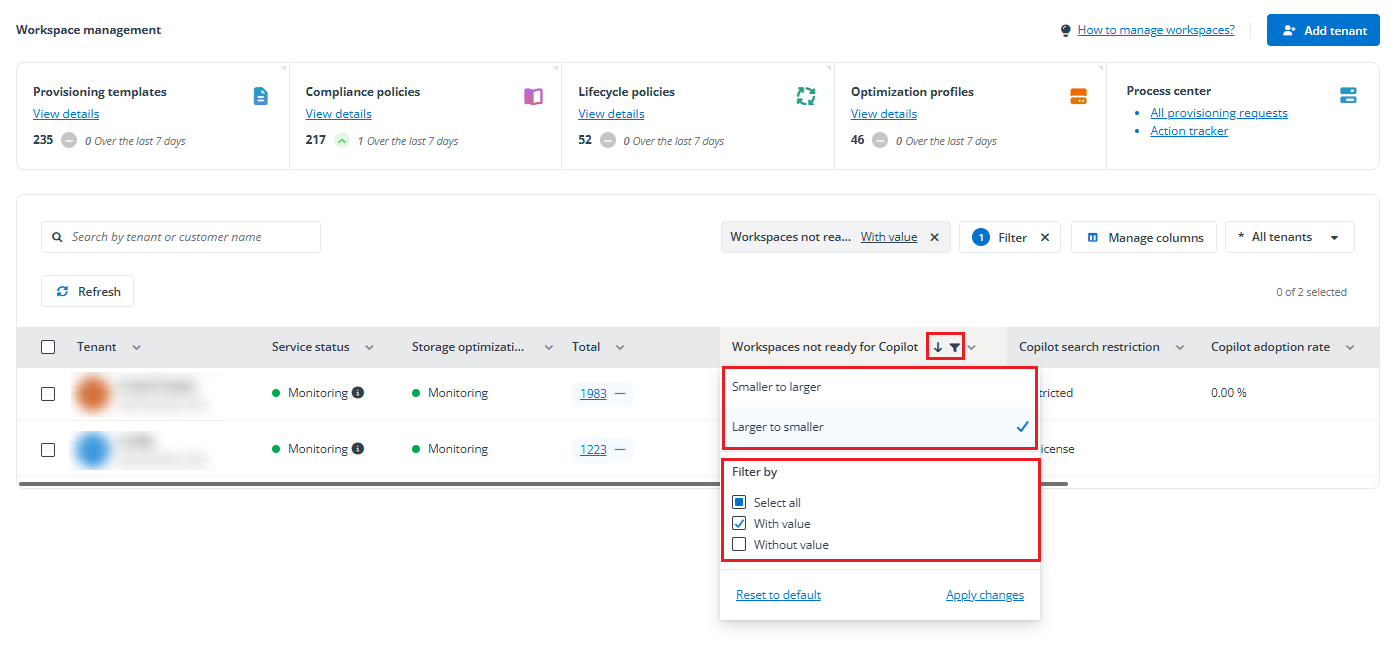View details of Provisioning templates
1398x650 pixels.
[66, 114]
